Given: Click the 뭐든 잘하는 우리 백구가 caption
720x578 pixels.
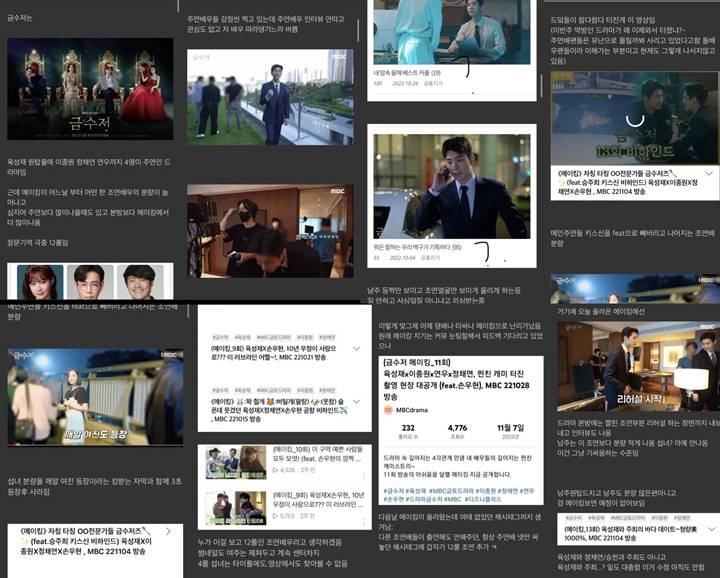Looking at the screenshot, I should point(417,247).
